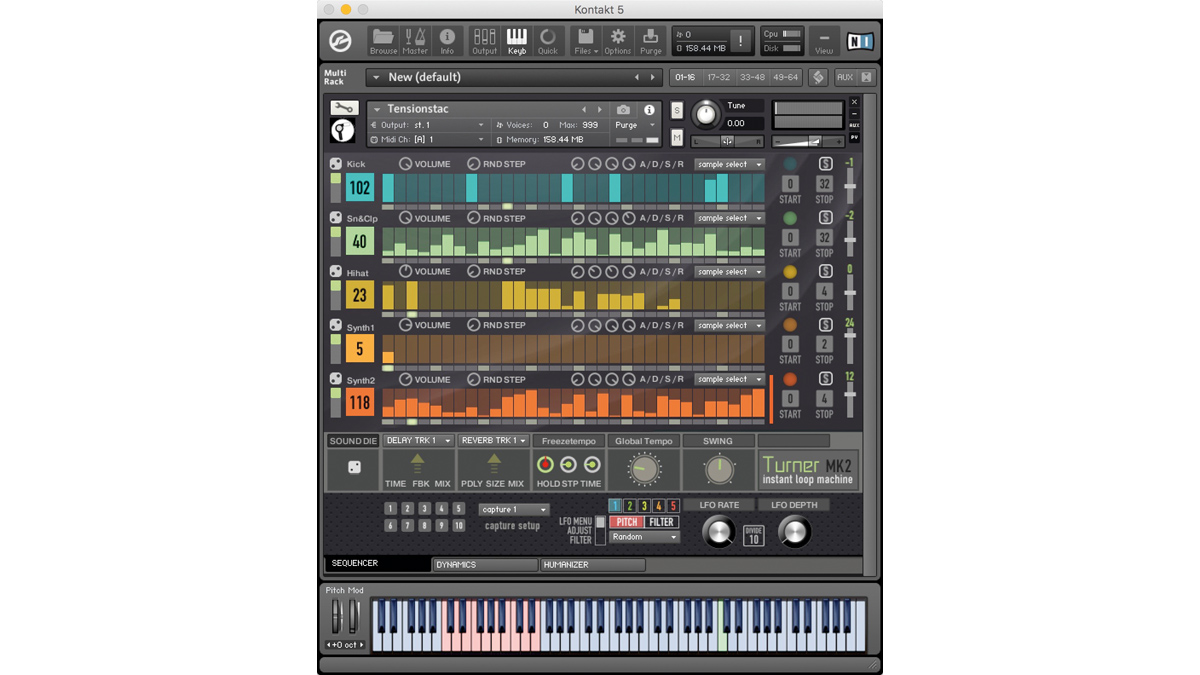The image size is (1200, 675).
Task: Roll the Hihat track dice
Action: (336, 272)
